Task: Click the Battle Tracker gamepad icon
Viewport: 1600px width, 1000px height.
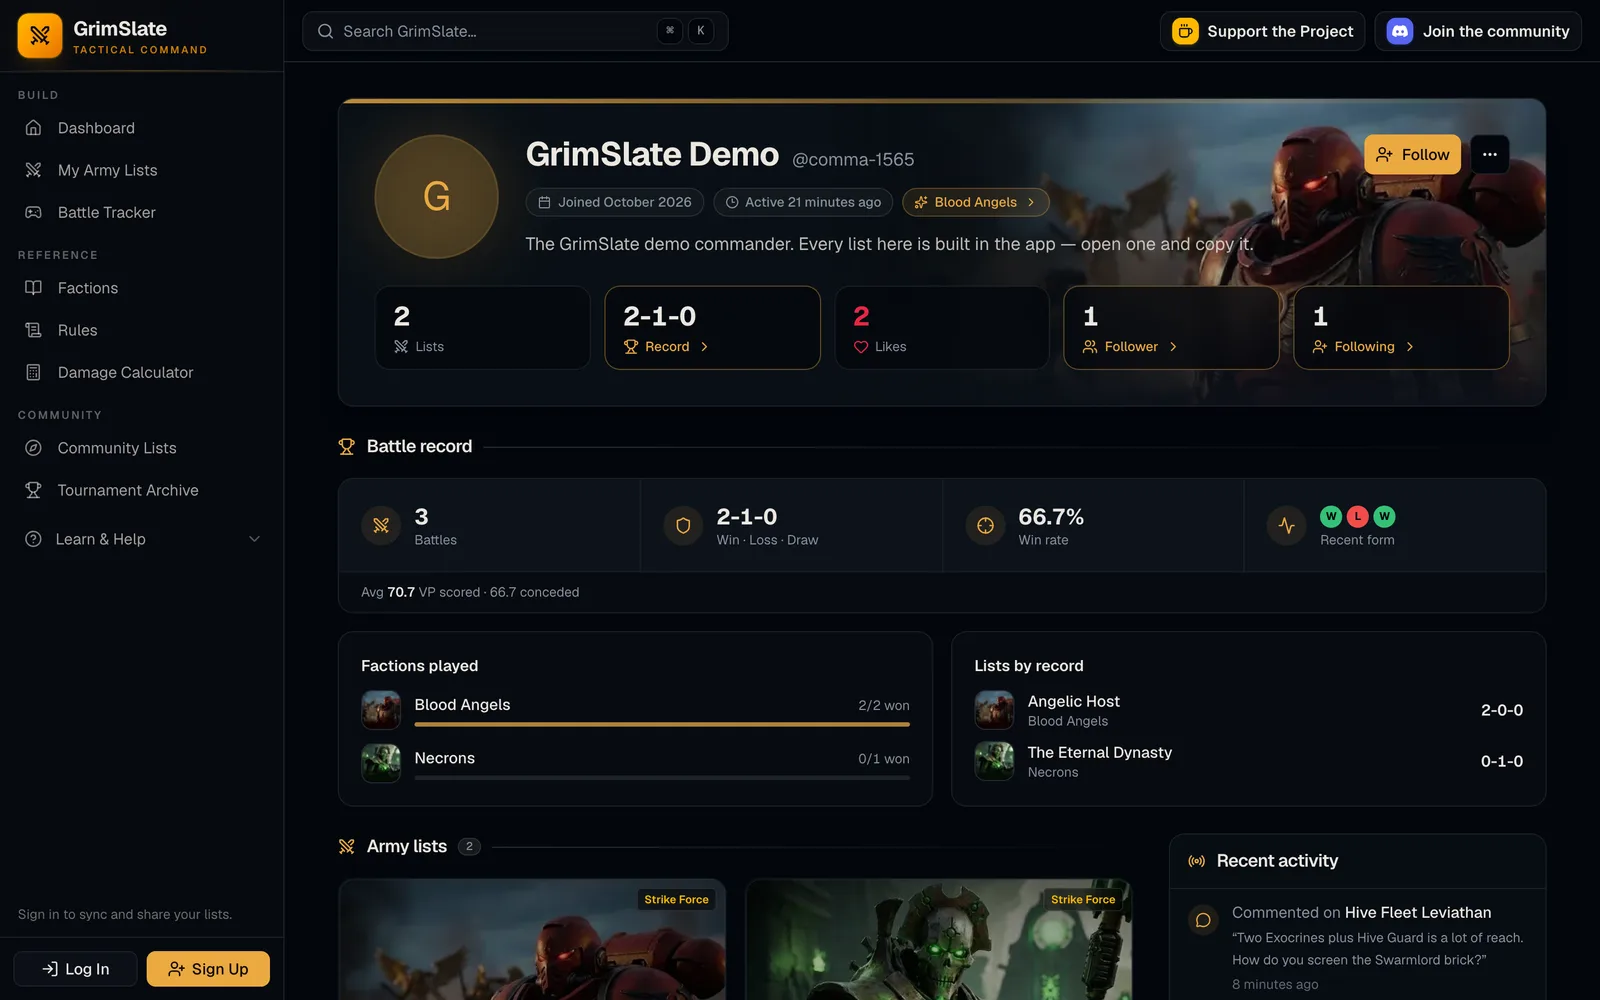Action: (33, 212)
